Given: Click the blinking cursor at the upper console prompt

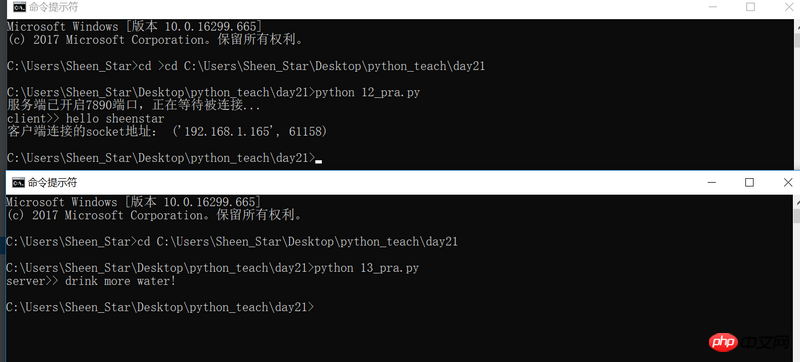Looking at the screenshot, I should click(x=318, y=162).
